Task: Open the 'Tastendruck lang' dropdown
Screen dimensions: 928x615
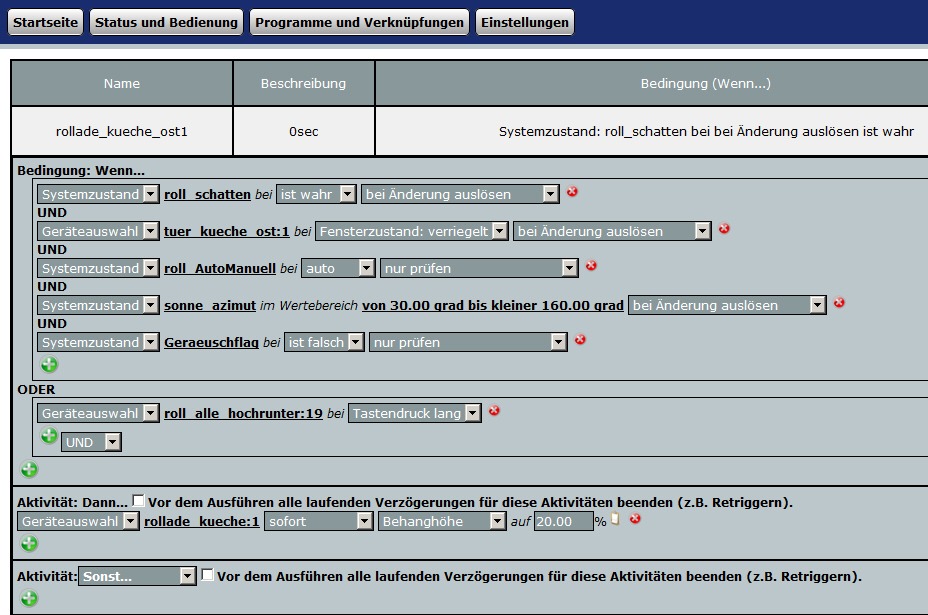Action: tap(414, 413)
